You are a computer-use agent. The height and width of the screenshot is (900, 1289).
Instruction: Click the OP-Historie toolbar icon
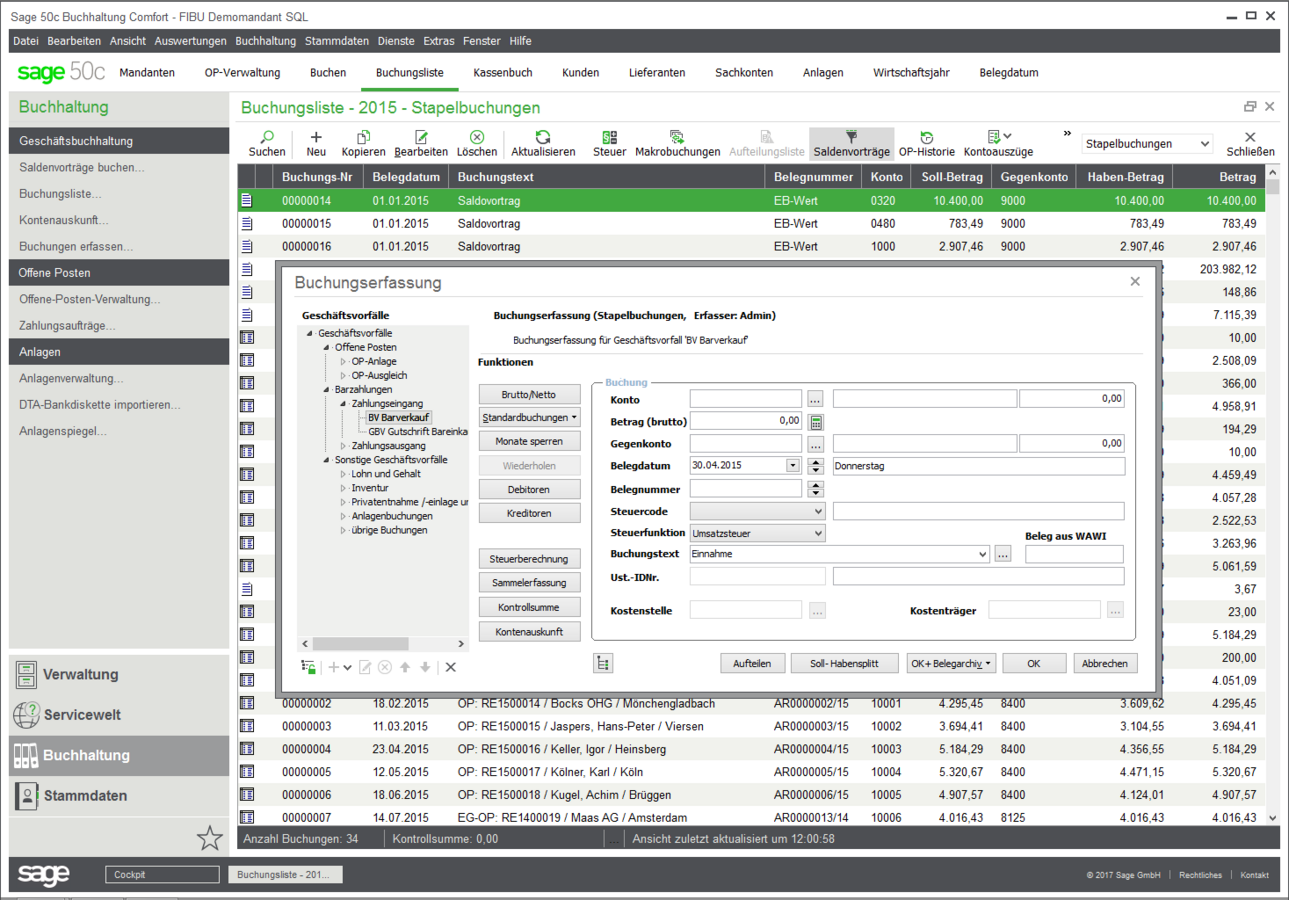pyautogui.click(x=926, y=138)
